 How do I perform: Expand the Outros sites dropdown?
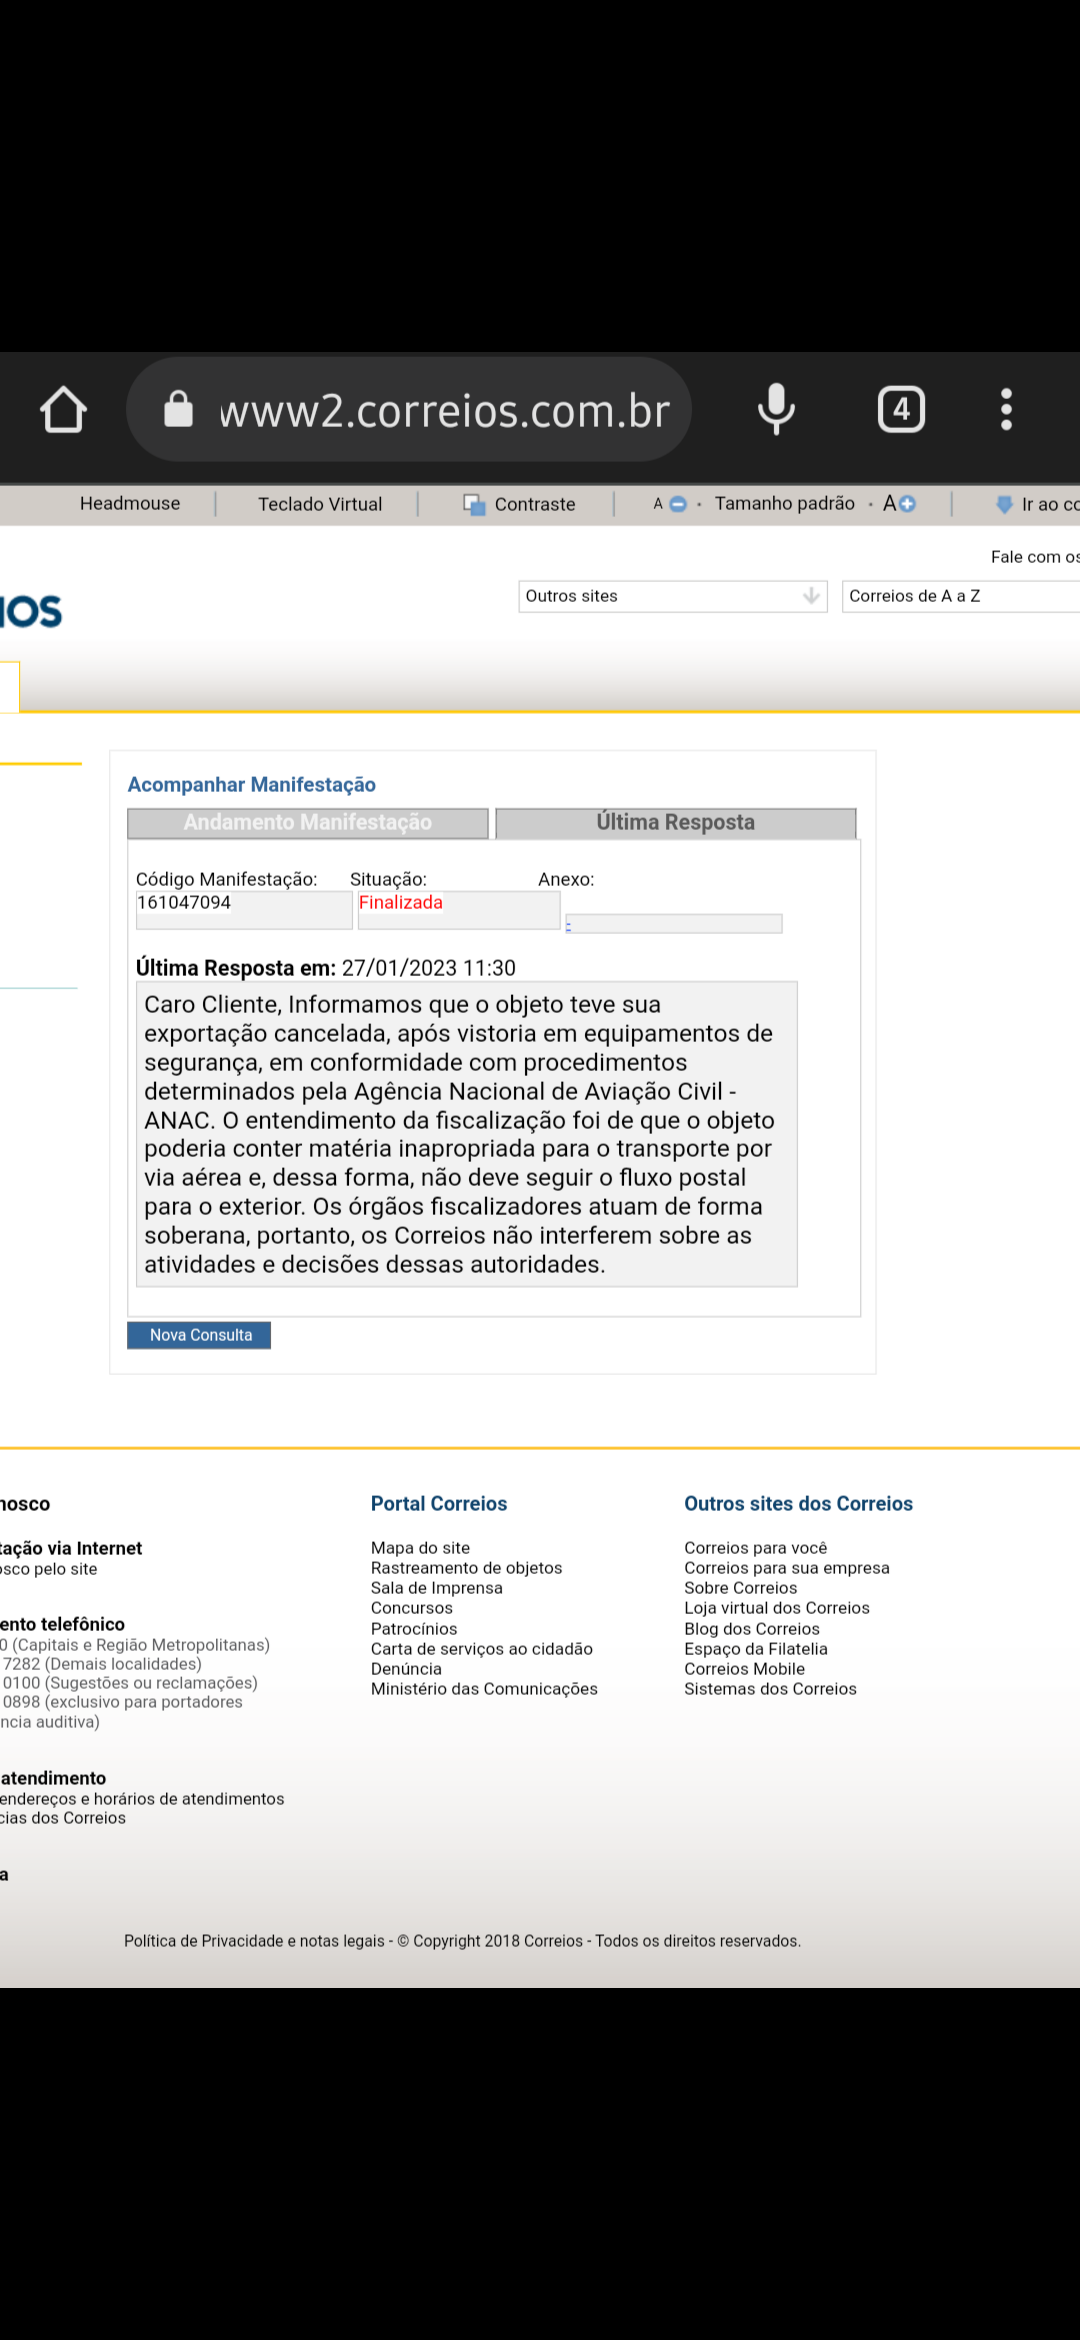(673, 596)
